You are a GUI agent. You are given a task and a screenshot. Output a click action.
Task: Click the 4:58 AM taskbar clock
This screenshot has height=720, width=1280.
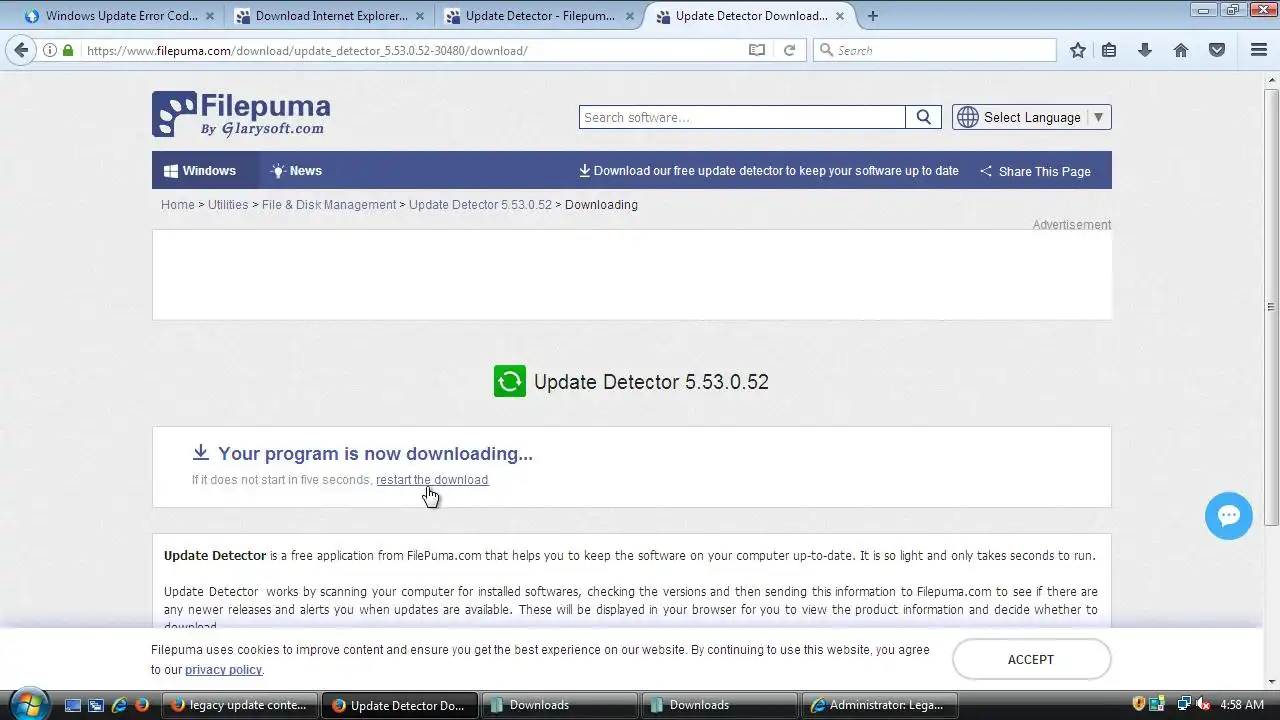1242,705
